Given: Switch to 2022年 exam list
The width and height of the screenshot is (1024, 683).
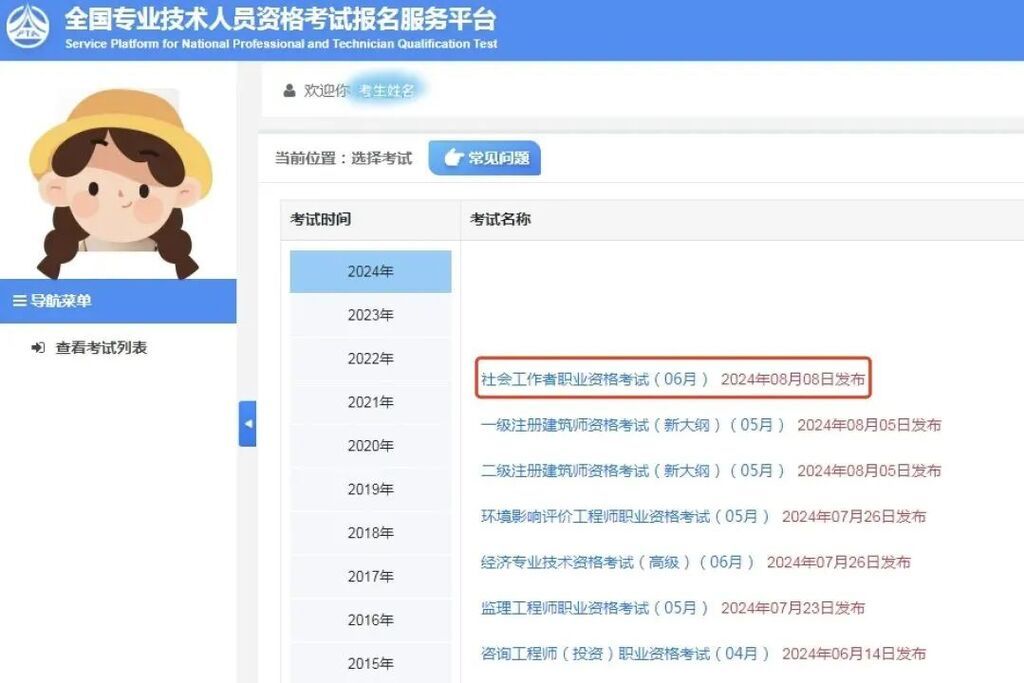Looking at the screenshot, I should (370, 359).
